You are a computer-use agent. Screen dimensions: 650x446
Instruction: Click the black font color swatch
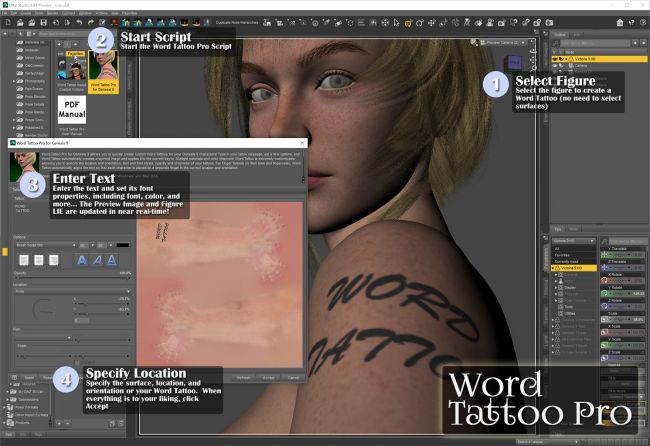(x=124, y=244)
